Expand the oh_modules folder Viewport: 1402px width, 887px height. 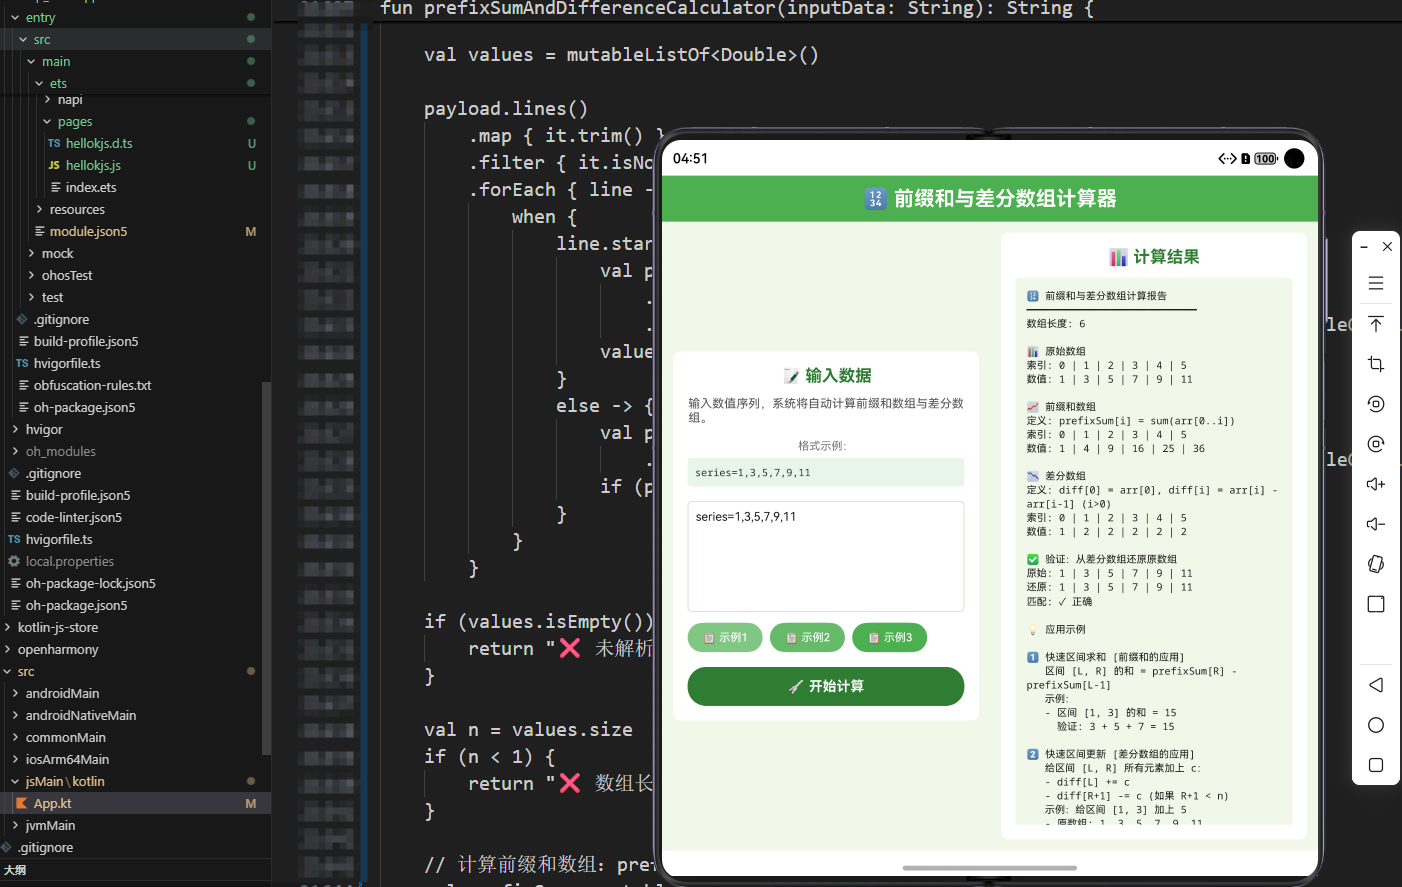[15, 451]
